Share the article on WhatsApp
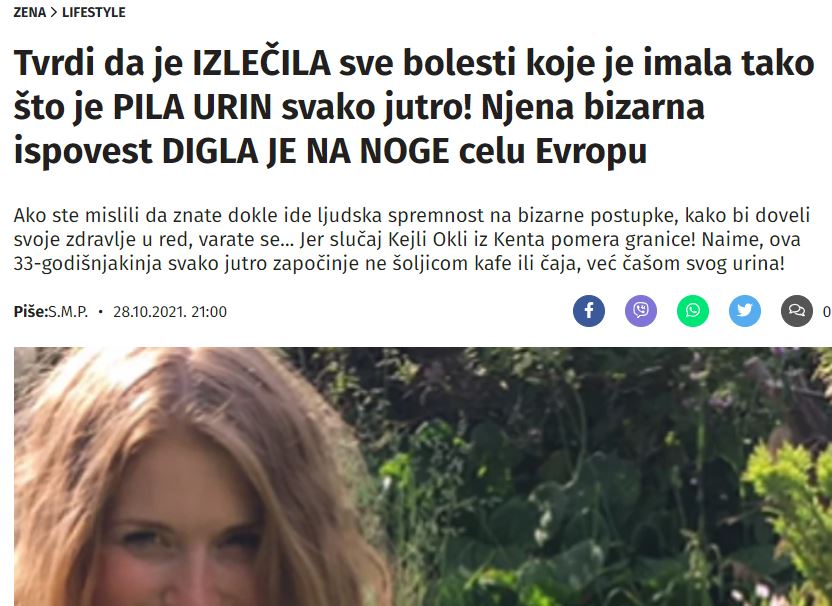The width and height of the screenshot is (832, 606). pos(692,310)
